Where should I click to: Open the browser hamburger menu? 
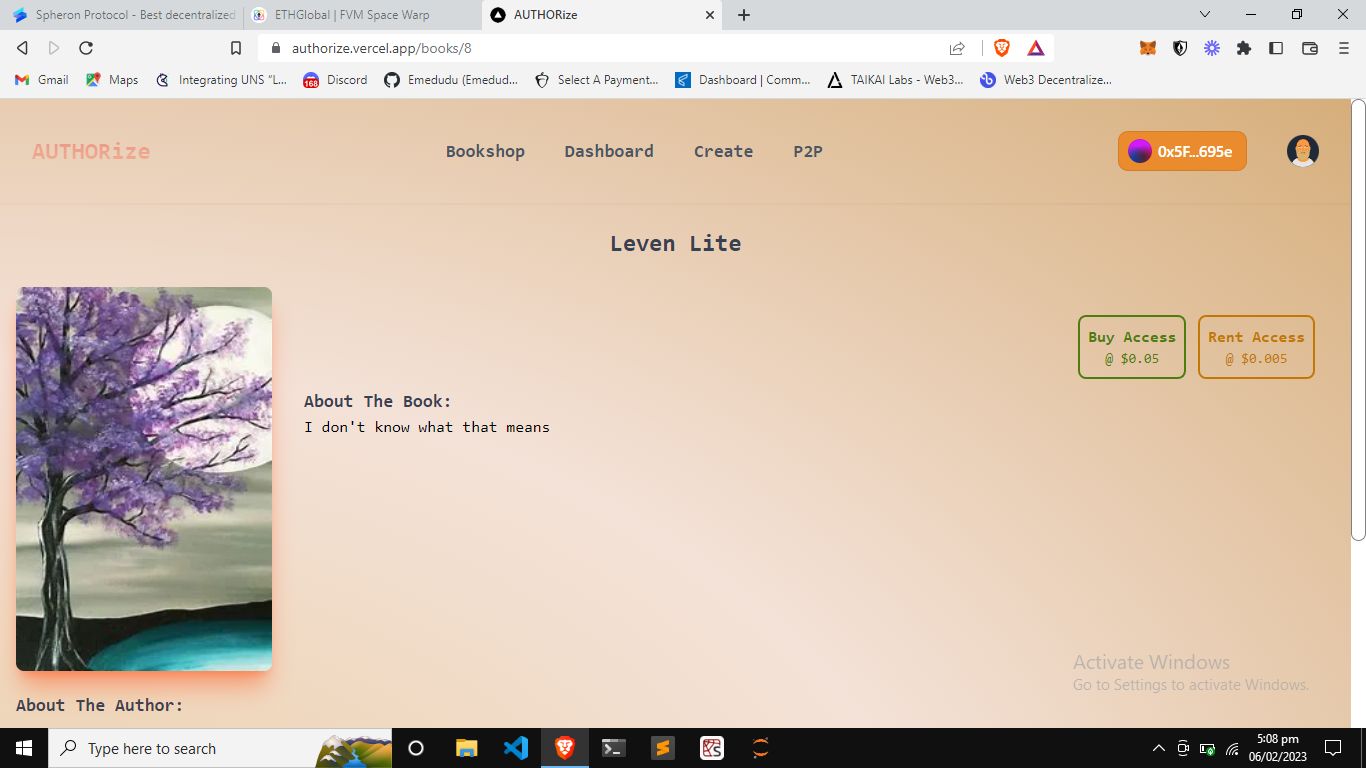coord(1344,48)
